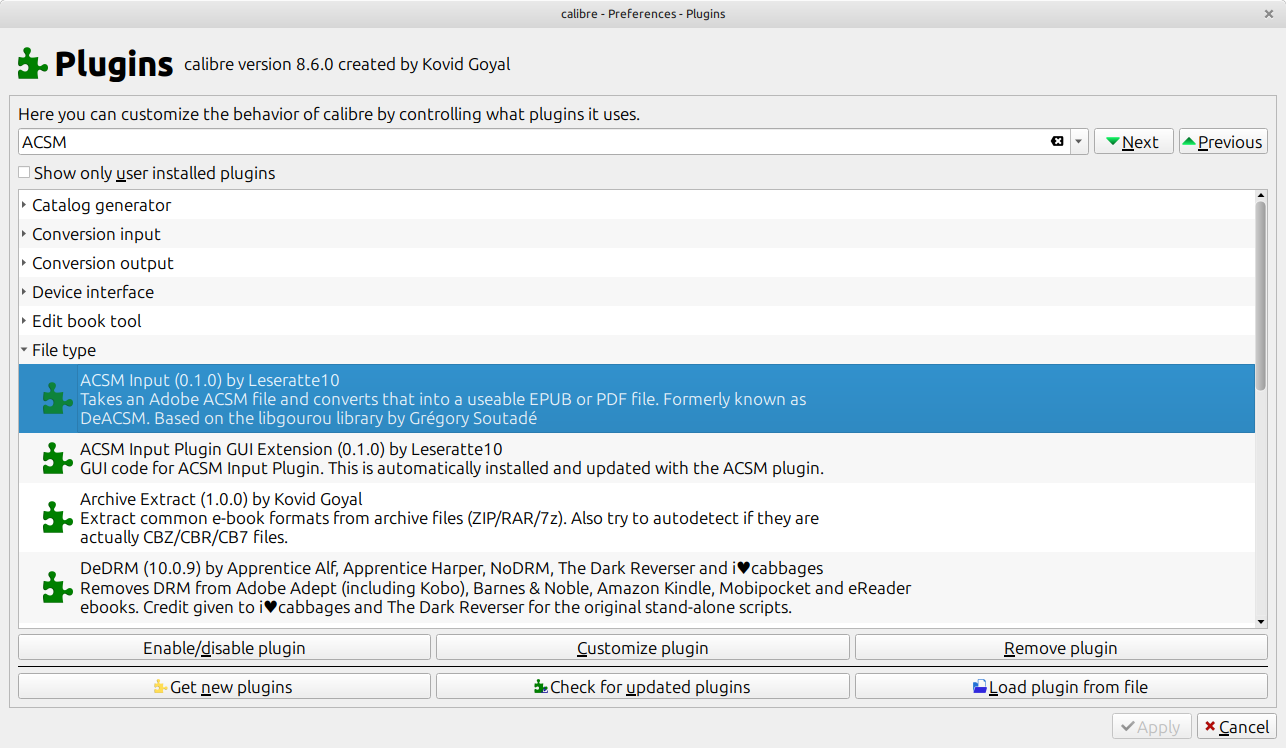Select the Archive Extract (1.0.0) plugin row
This screenshot has height=748, width=1286.
click(636, 518)
